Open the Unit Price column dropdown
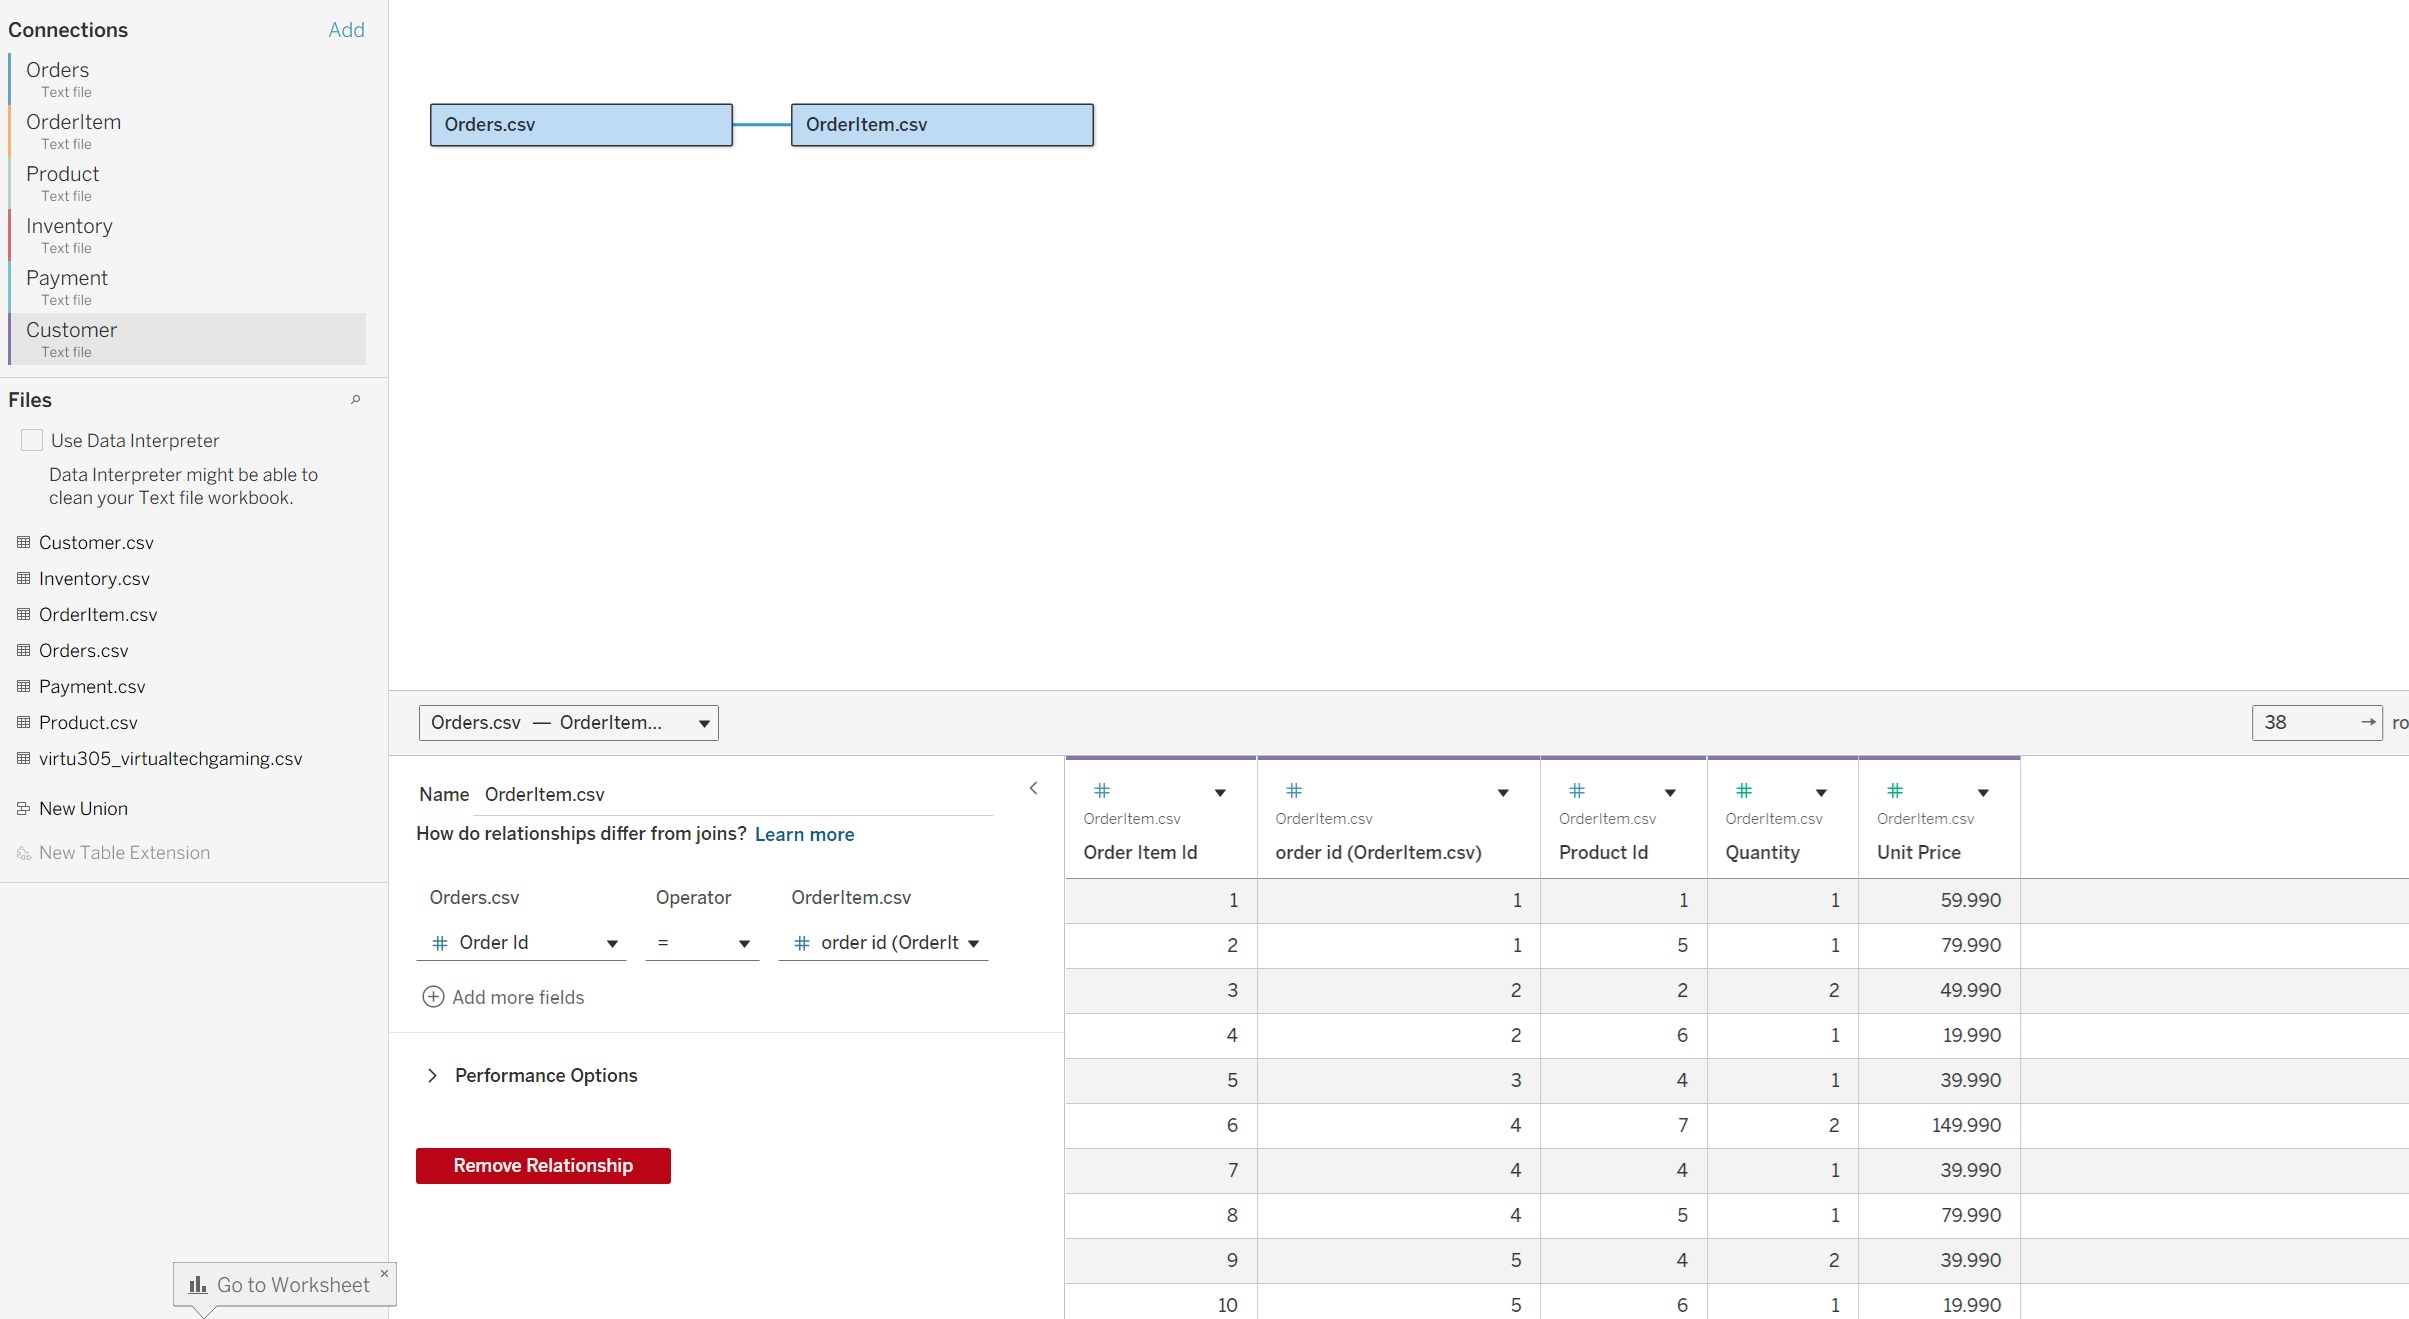Viewport: 2409px width, 1319px height. [x=1982, y=792]
